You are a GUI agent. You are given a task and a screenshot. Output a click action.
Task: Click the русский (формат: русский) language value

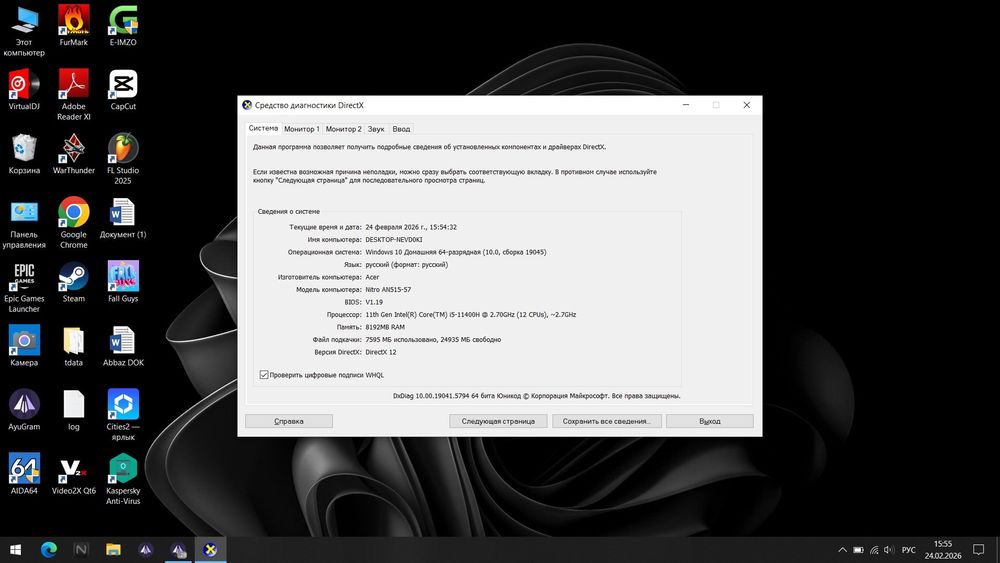406,265
